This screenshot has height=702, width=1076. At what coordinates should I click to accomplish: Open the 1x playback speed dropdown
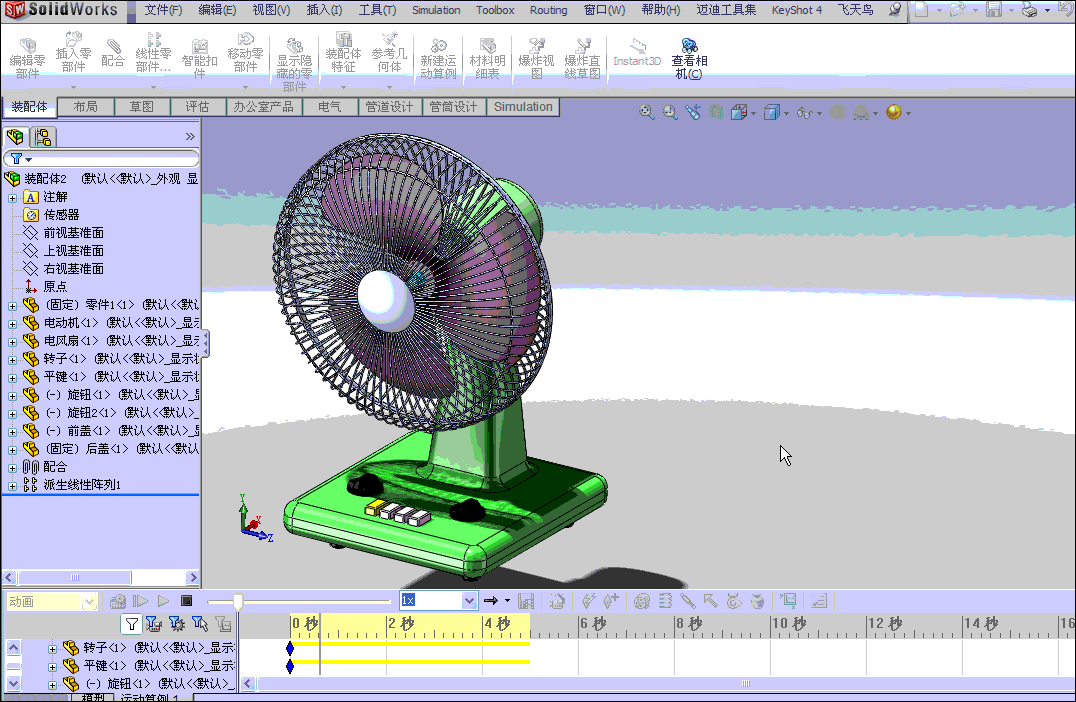pos(468,600)
